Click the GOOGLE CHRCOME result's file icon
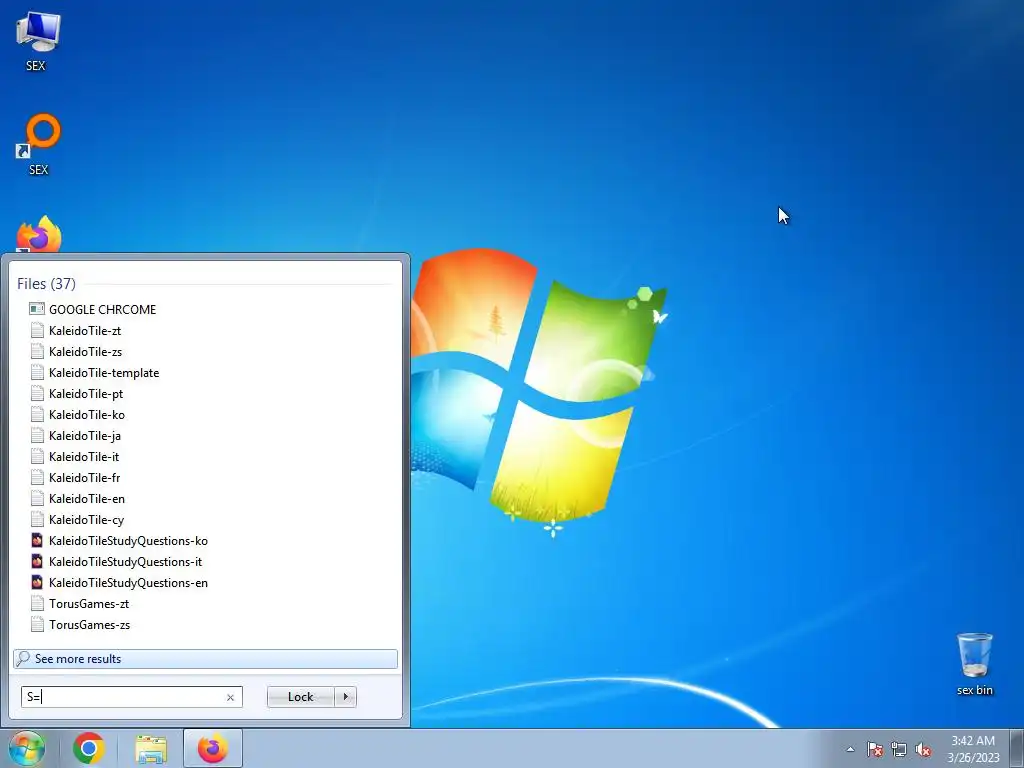1024x768 pixels. [37, 309]
